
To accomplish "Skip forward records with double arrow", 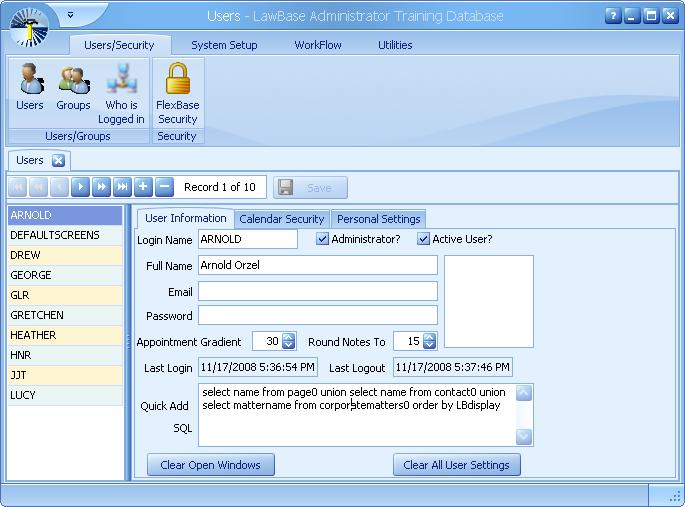I will click(101, 187).
